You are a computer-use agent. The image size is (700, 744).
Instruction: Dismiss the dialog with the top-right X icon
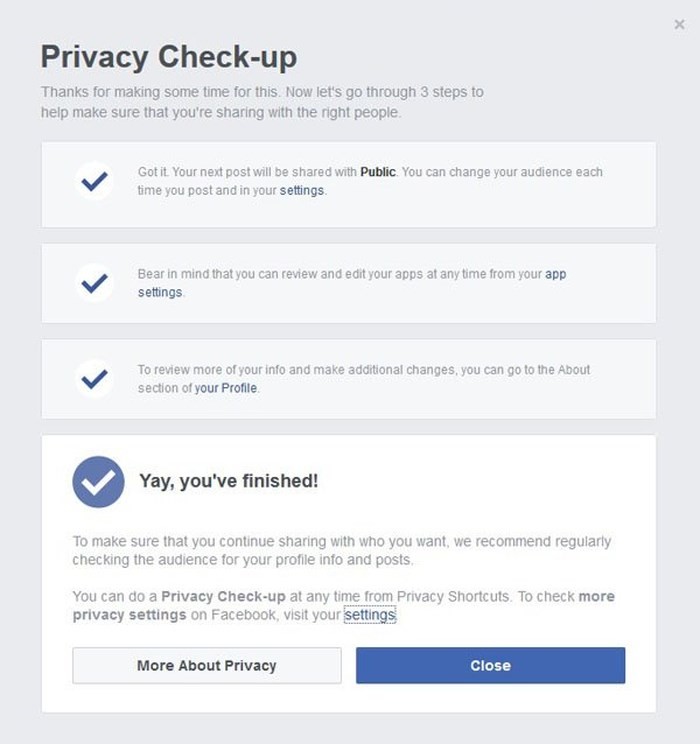click(680, 25)
